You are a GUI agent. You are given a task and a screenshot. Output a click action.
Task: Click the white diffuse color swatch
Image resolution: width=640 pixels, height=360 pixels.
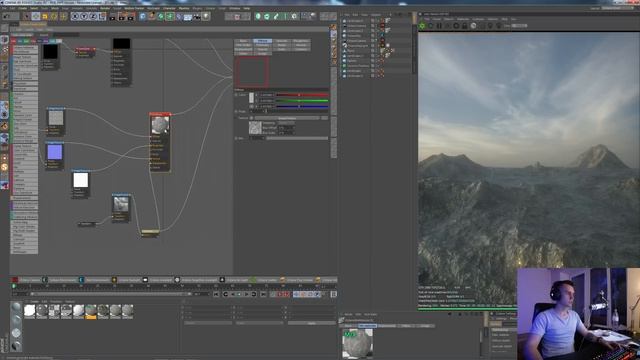[251, 98]
